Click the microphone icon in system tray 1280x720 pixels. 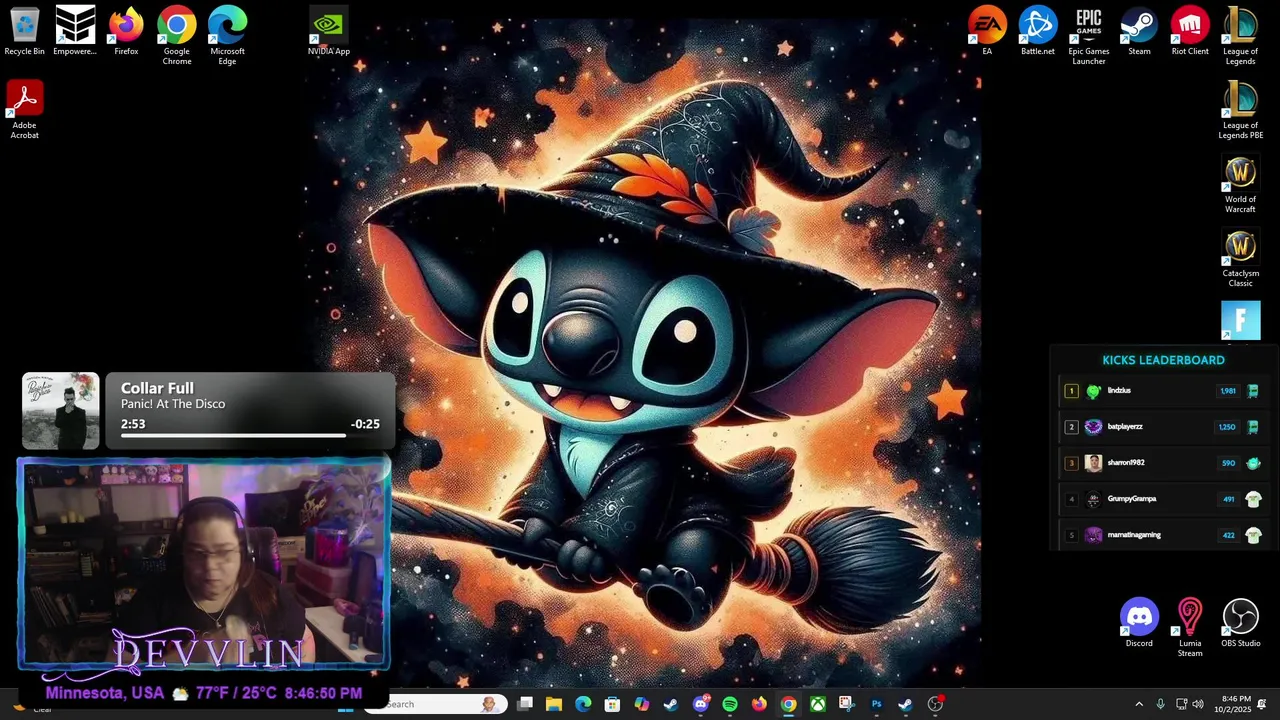(1160, 704)
